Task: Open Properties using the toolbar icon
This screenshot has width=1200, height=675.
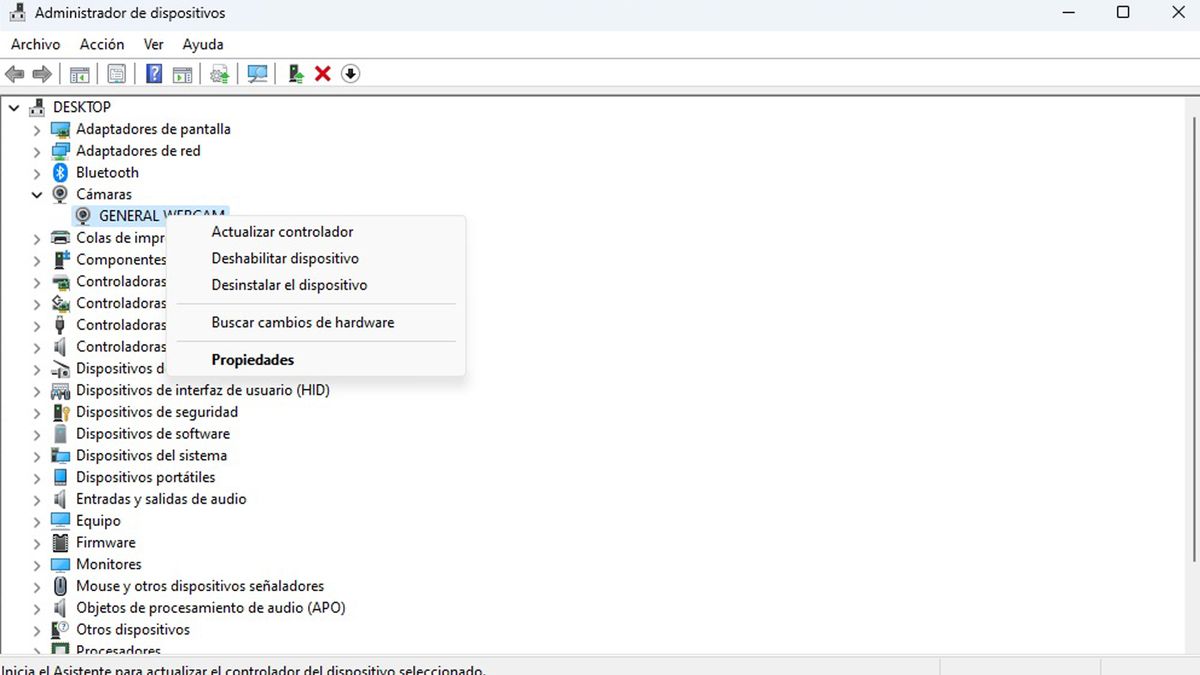Action: (x=116, y=73)
